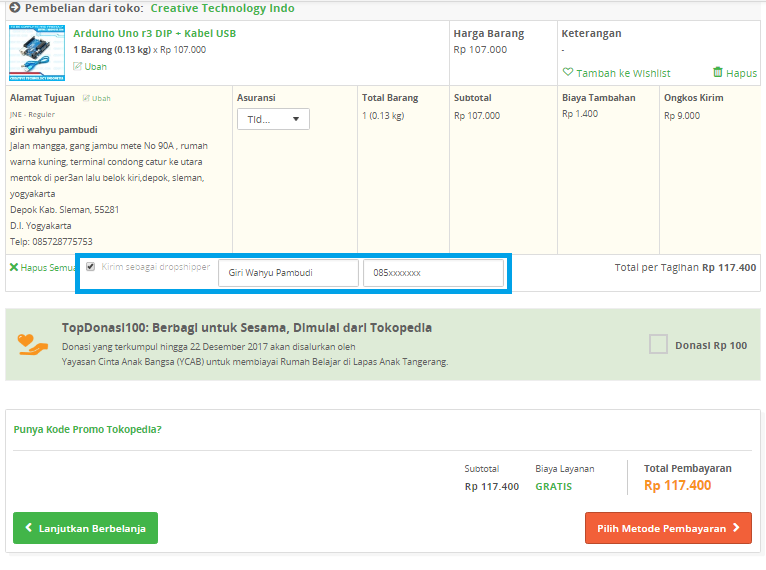Click the Total Pembayaran amount Rp 117.400
Viewport: 766px width, 570px height.
[x=678, y=486]
